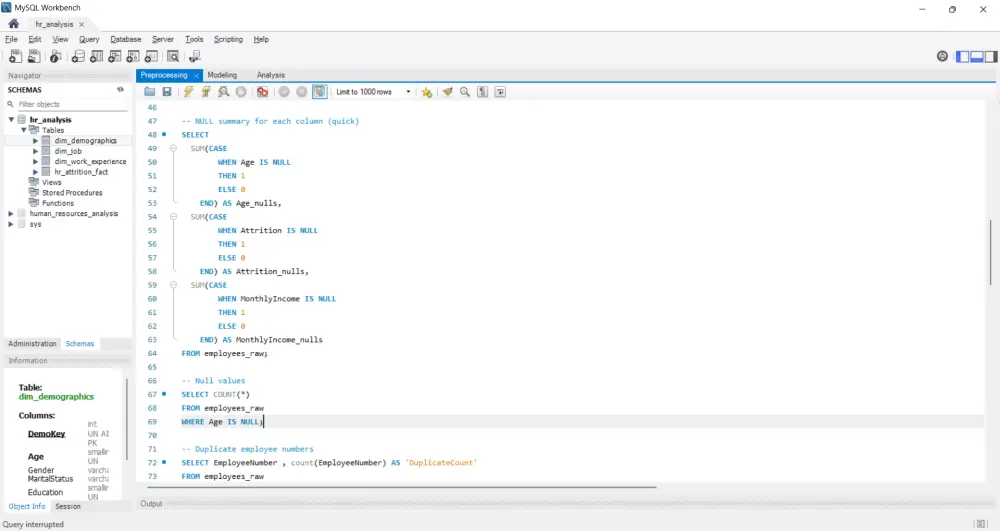Fold the SUM(CASE block at line 54
Image resolution: width=1000 pixels, height=531 pixels.
tap(173, 217)
